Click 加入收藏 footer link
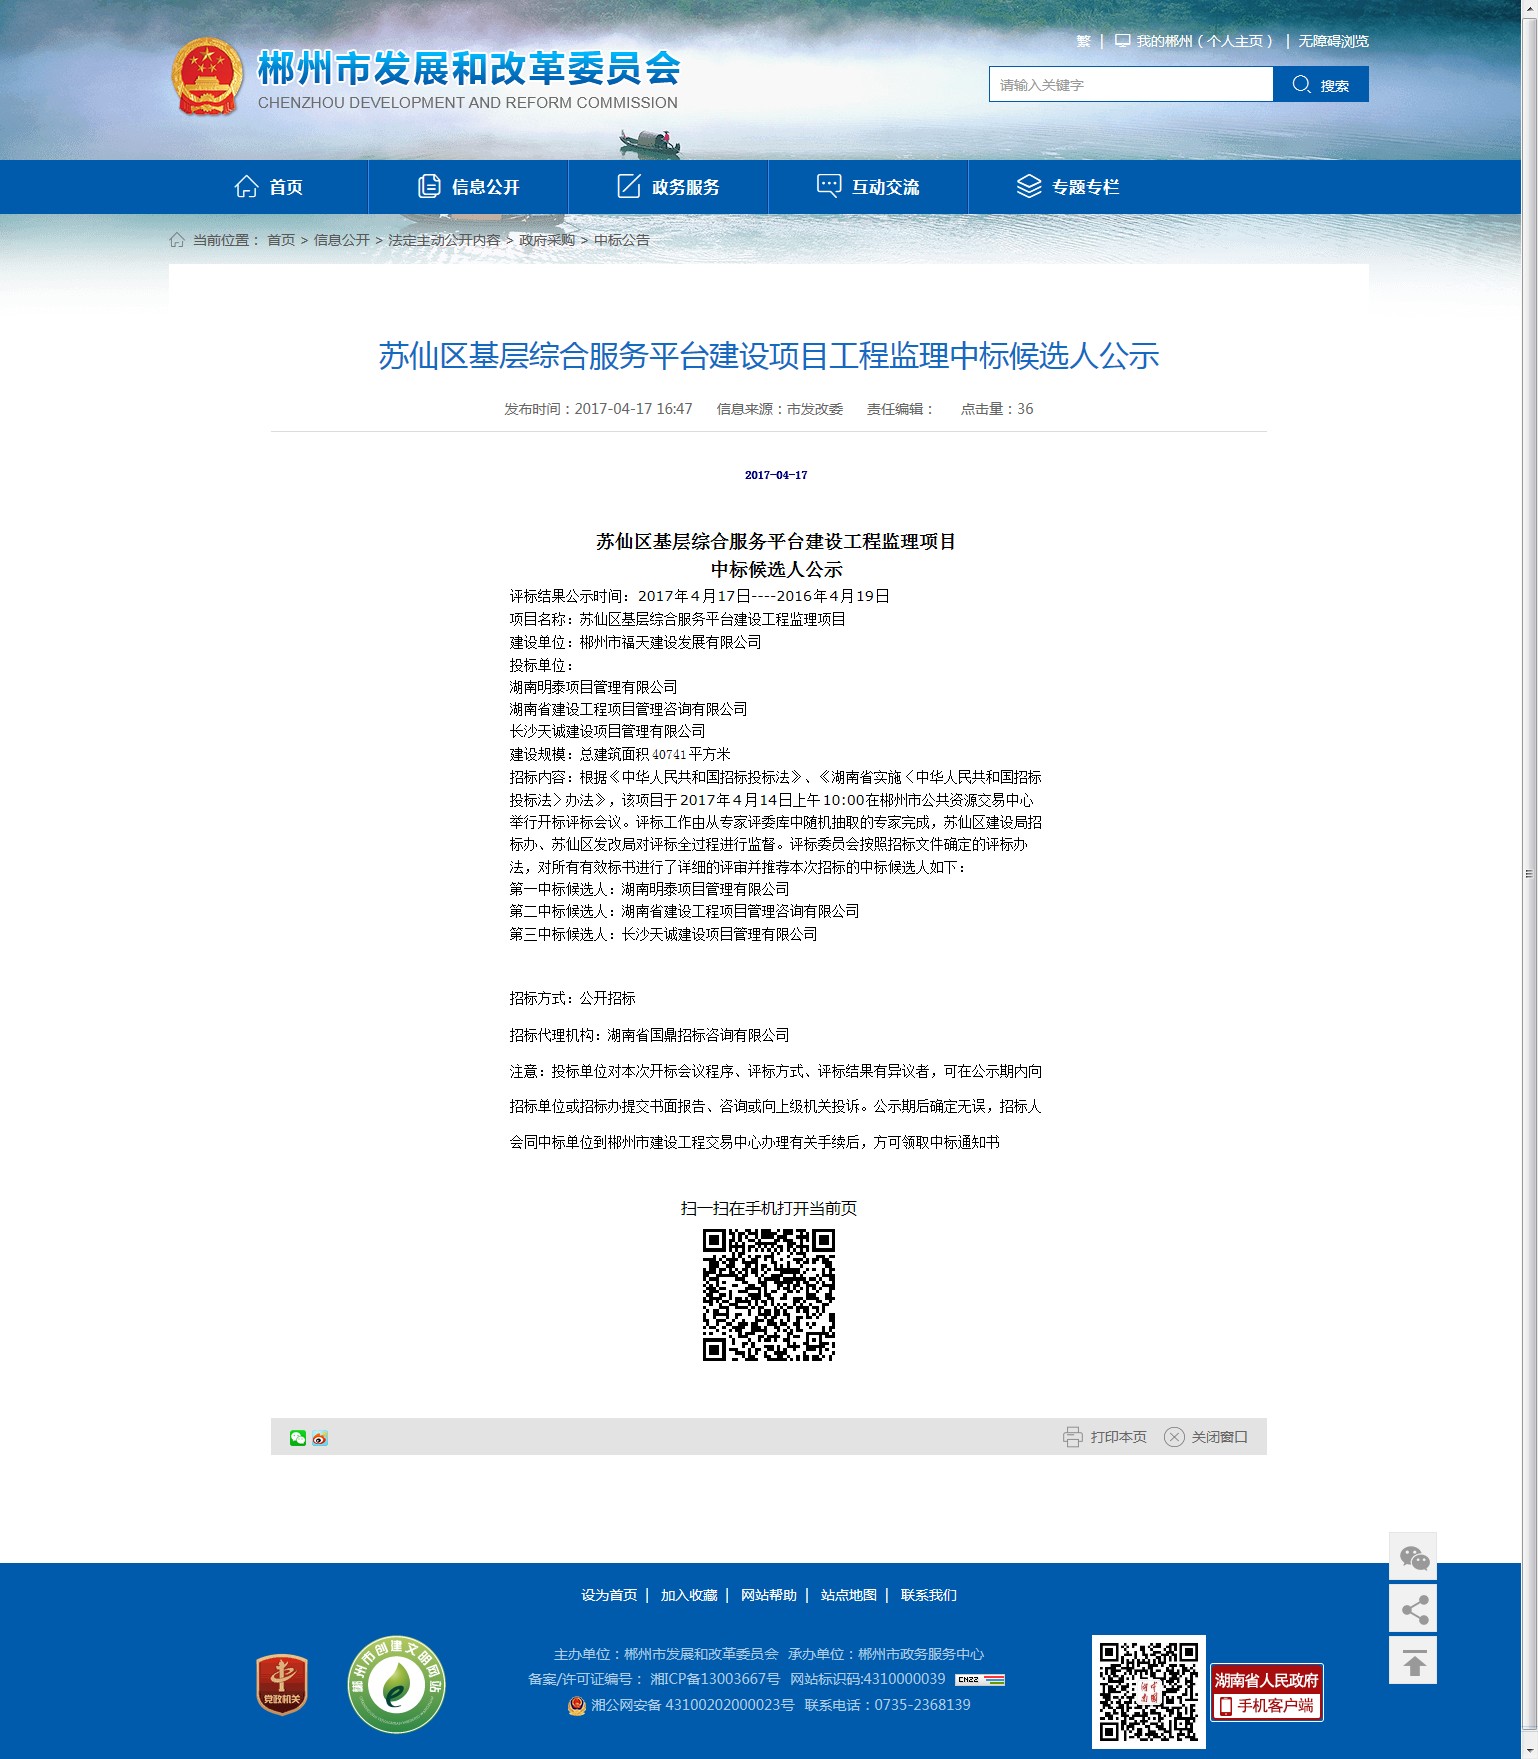 pos(689,1595)
